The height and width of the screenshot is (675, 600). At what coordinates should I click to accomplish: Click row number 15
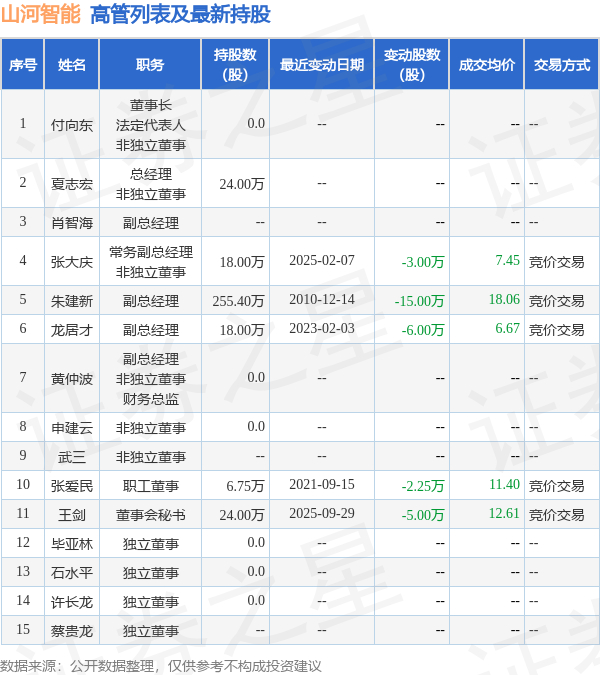23,629
